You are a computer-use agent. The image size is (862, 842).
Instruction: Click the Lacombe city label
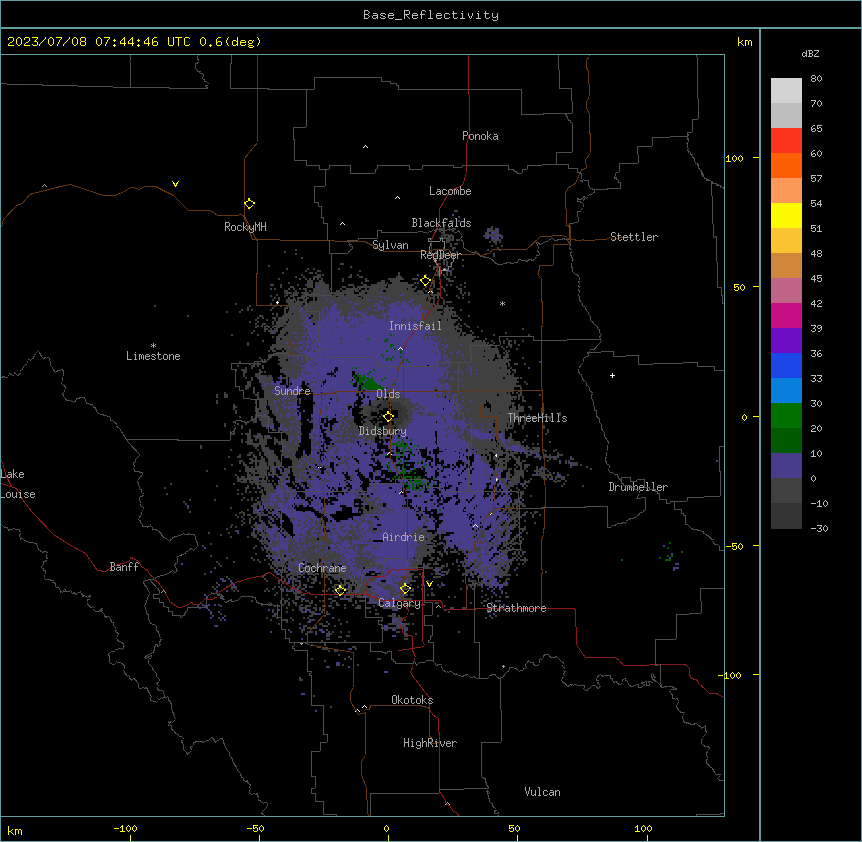[450, 191]
